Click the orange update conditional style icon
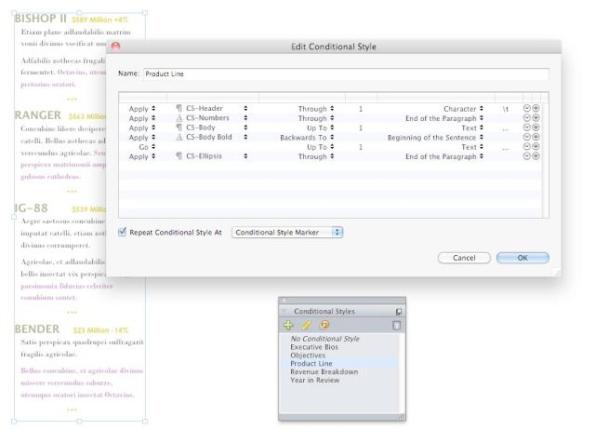 point(324,325)
